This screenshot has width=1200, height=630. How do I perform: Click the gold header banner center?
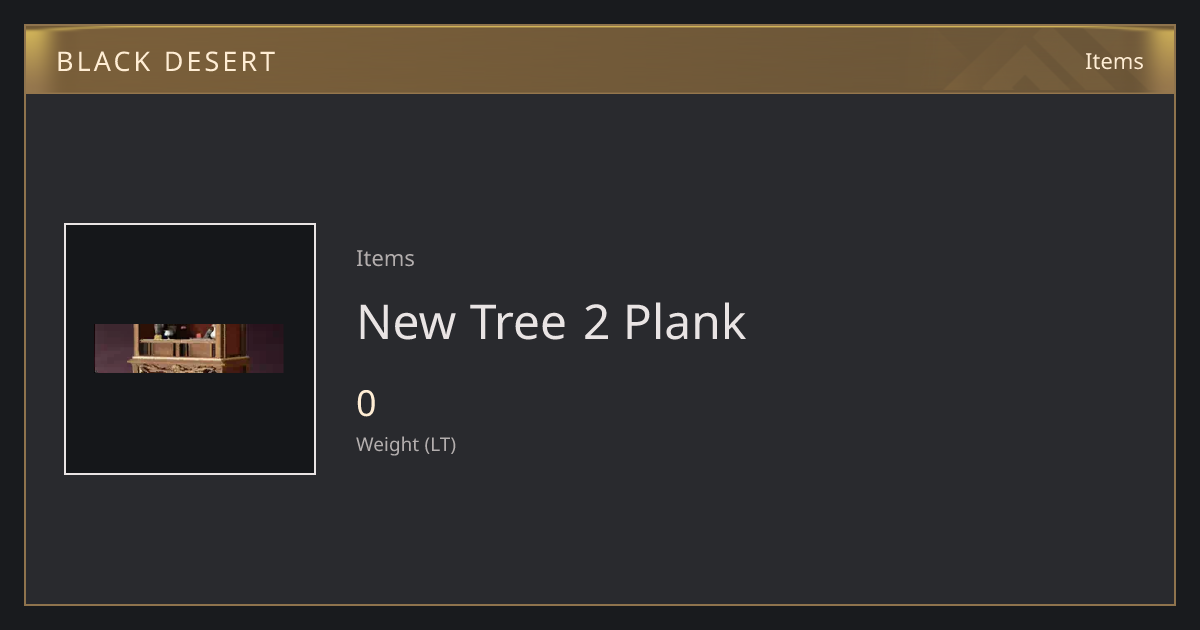point(600,60)
